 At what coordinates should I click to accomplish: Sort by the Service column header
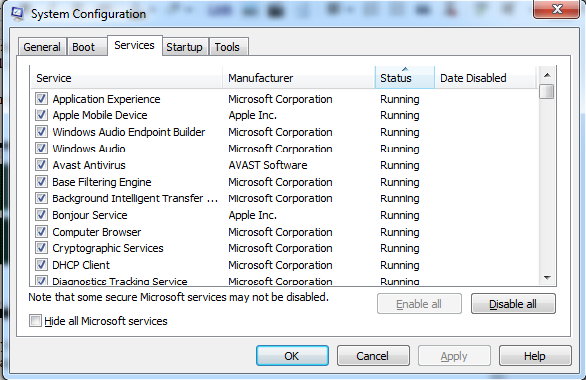(x=126, y=77)
